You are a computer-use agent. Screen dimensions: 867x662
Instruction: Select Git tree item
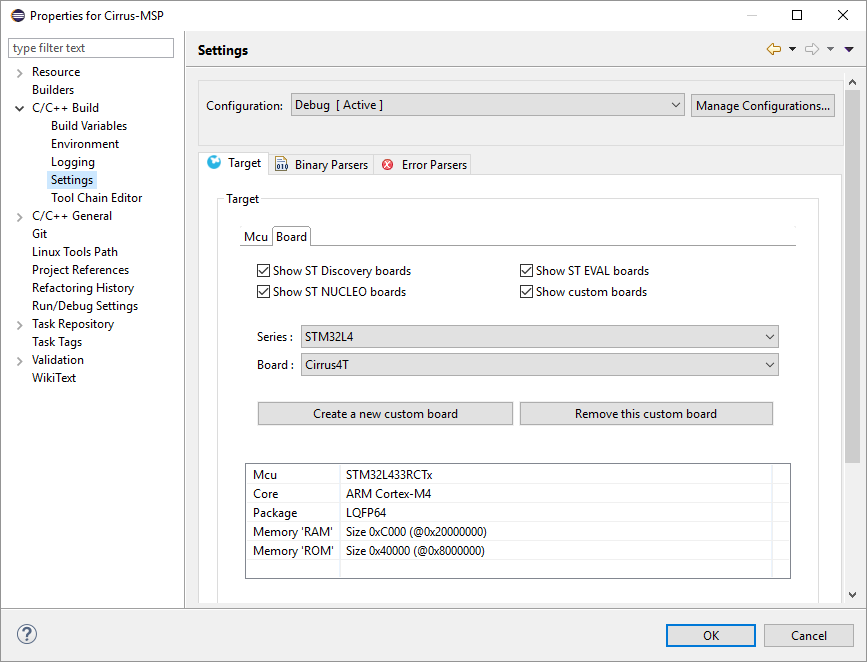(39, 234)
